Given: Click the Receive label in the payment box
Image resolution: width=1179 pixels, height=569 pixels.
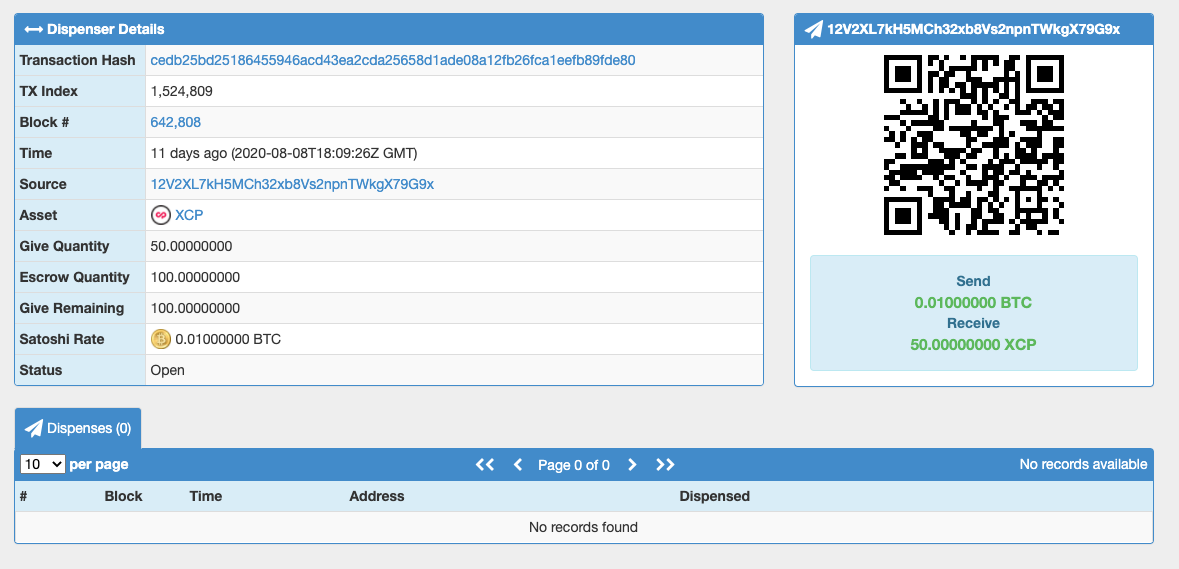Looking at the screenshot, I should (x=973, y=323).
